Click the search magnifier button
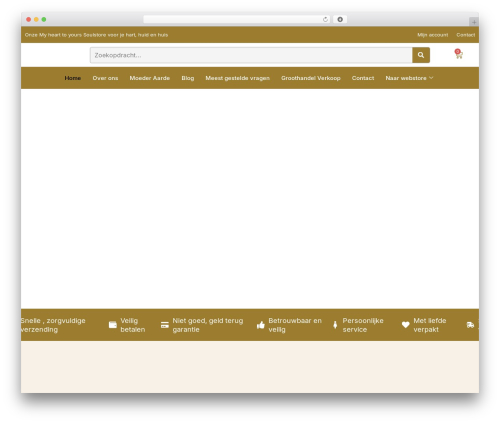This screenshot has width=500, height=423. click(x=421, y=55)
